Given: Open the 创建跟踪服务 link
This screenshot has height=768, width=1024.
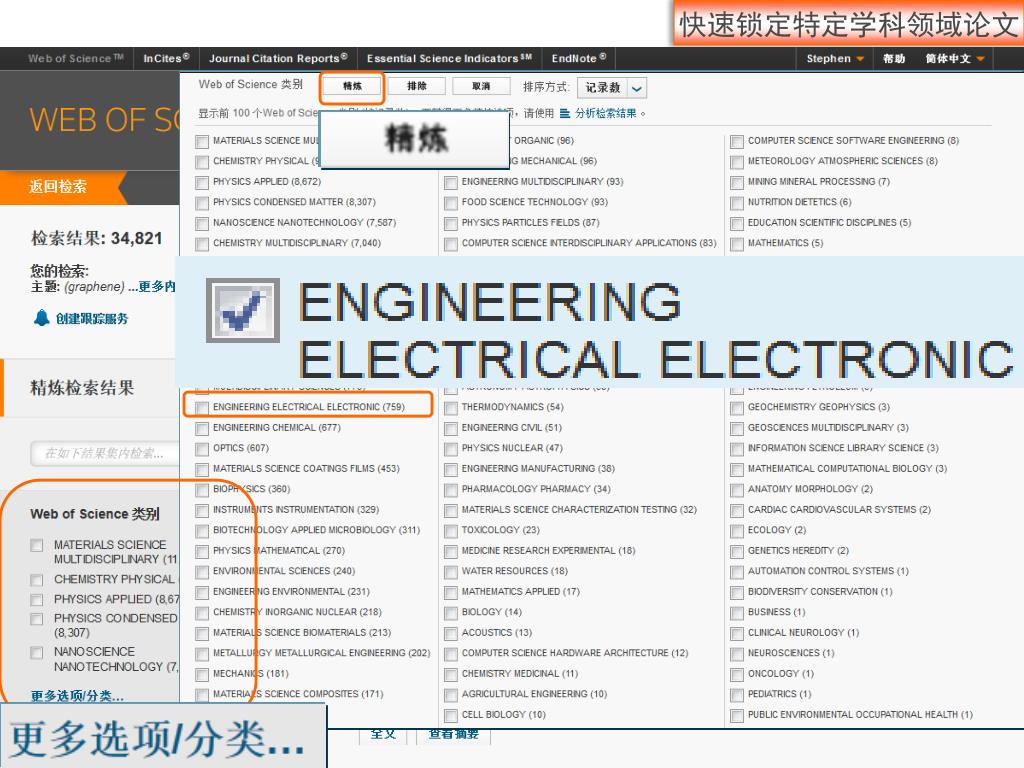Looking at the screenshot, I should click(91, 319).
